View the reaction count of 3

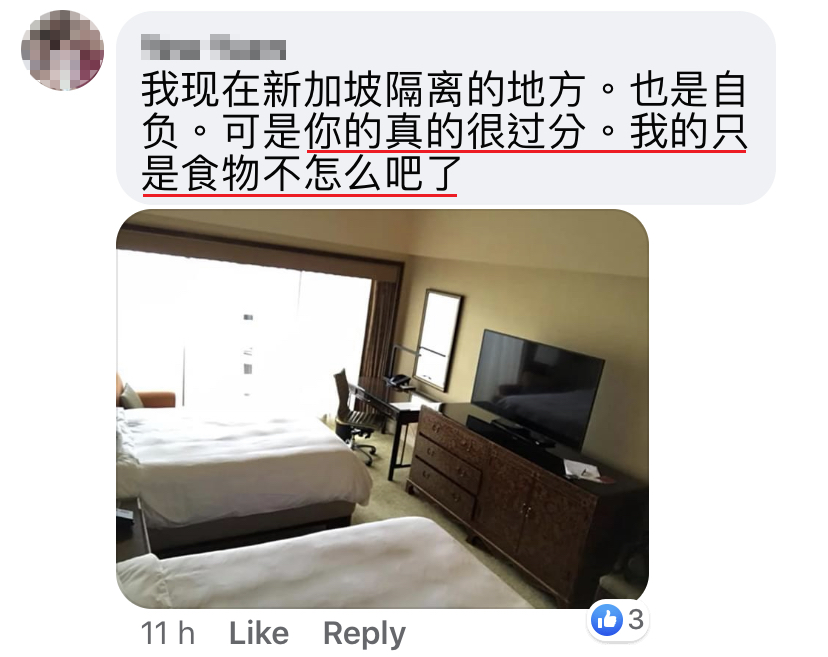(x=636, y=620)
